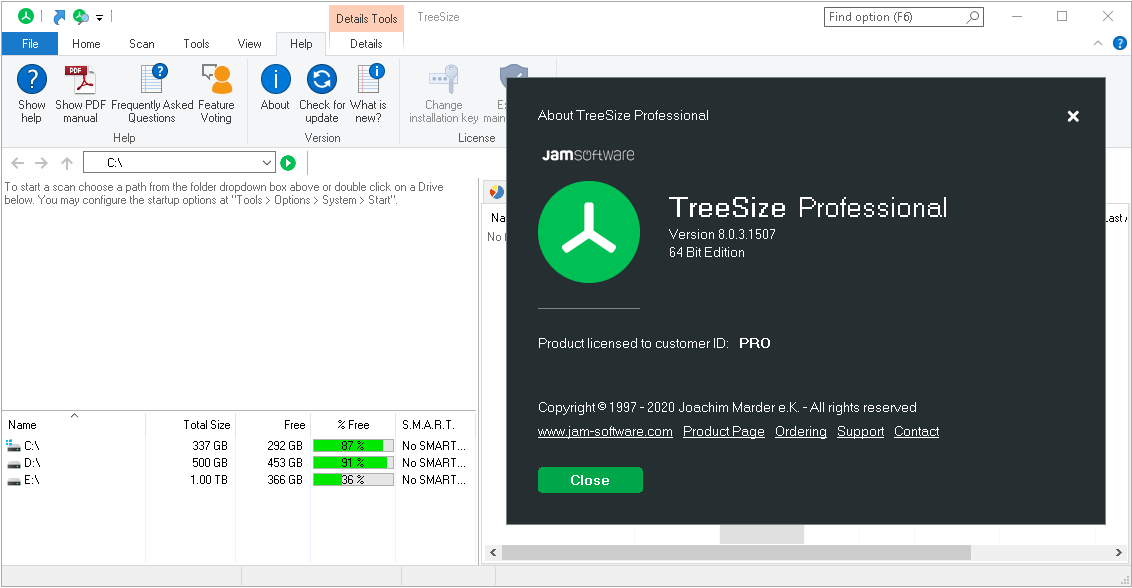1132x588 pixels.
Task: Click the TreeSize logo in the title bar
Action: click(26, 16)
